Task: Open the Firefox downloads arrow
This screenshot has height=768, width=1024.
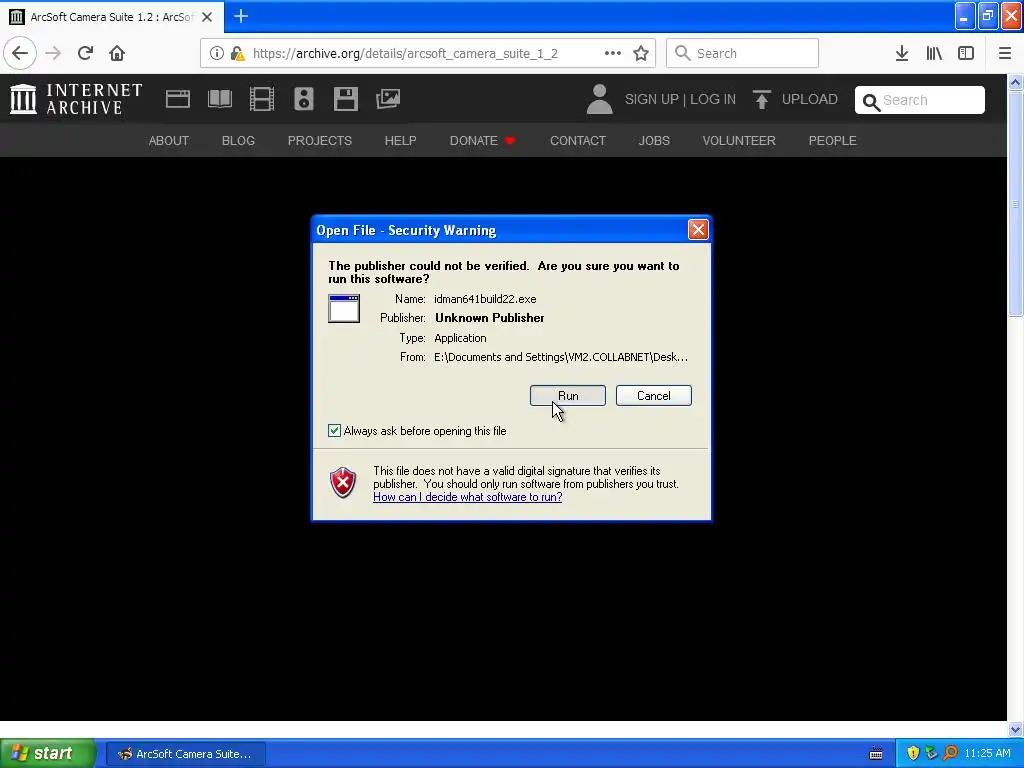Action: (902, 53)
